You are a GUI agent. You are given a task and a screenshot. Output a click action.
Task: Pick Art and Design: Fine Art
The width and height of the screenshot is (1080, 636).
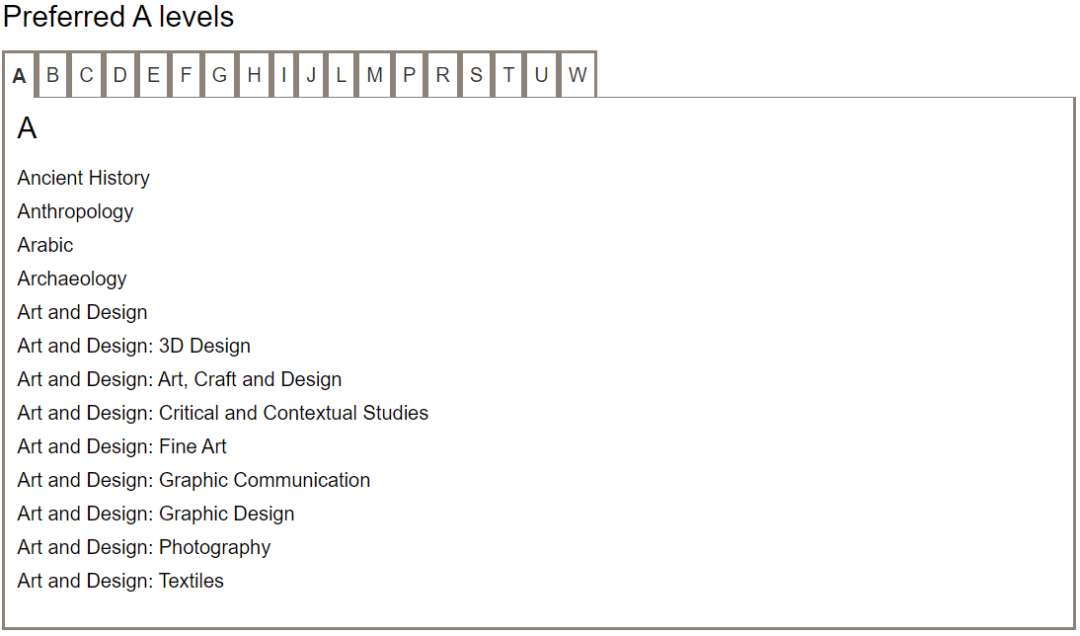click(x=122, y=447)
